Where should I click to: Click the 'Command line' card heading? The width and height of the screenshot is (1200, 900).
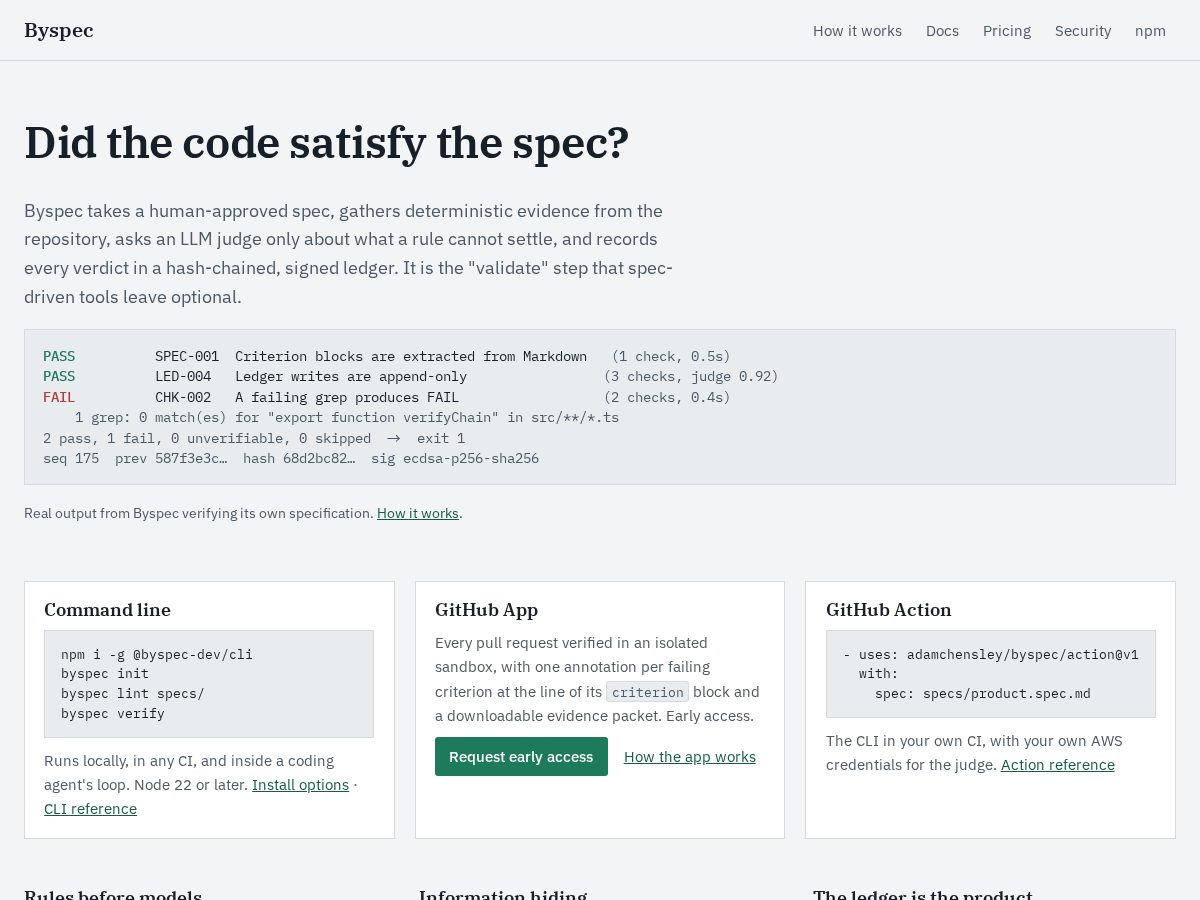[x=107, y=610]
